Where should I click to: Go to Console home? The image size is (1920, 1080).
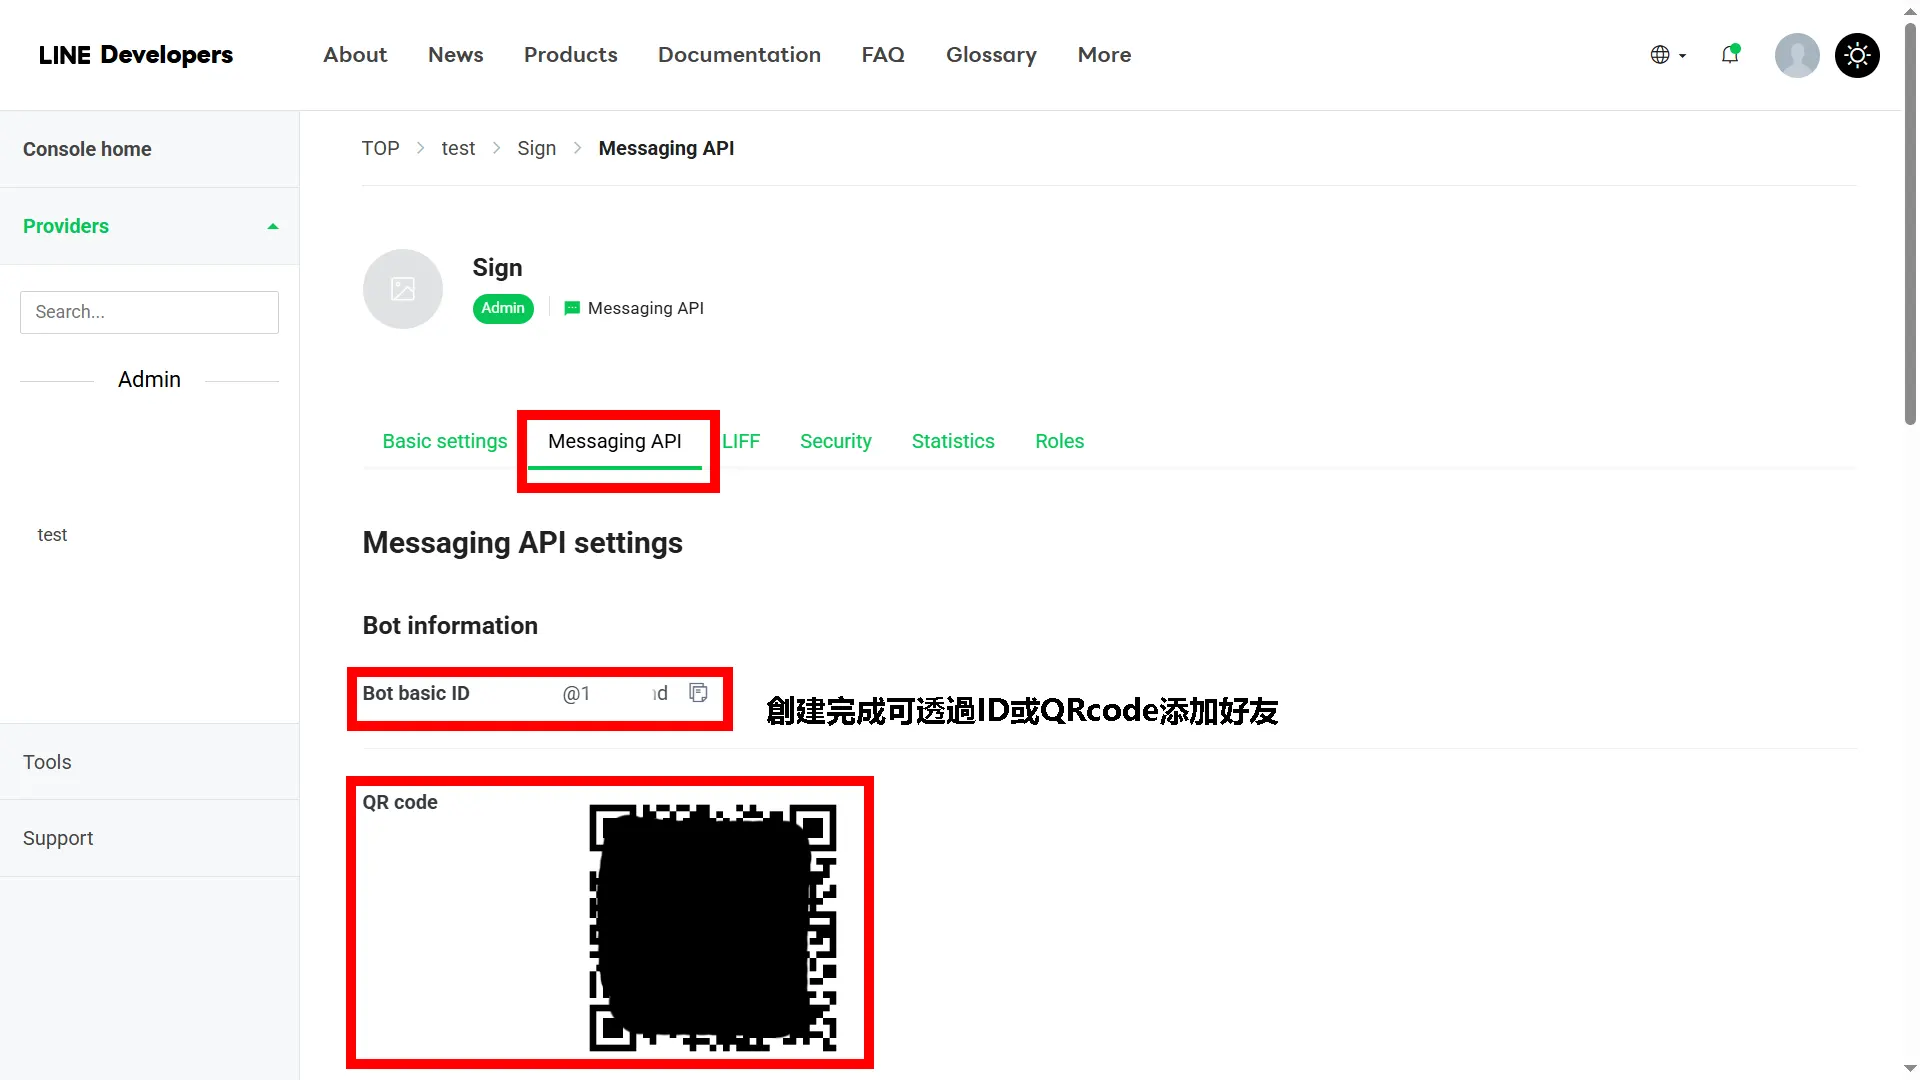pyautogui.click(x=87, y=148)
